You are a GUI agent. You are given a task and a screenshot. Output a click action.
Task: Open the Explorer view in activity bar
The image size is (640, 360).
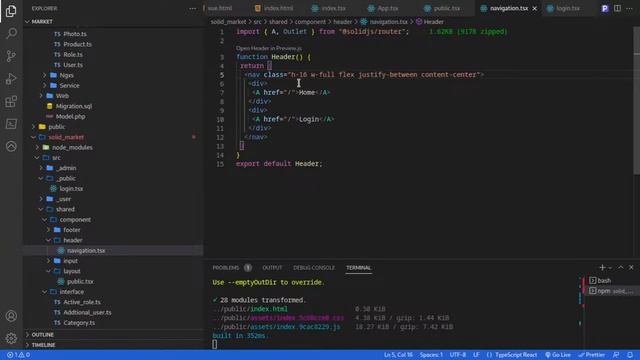(x=11, y=11)
